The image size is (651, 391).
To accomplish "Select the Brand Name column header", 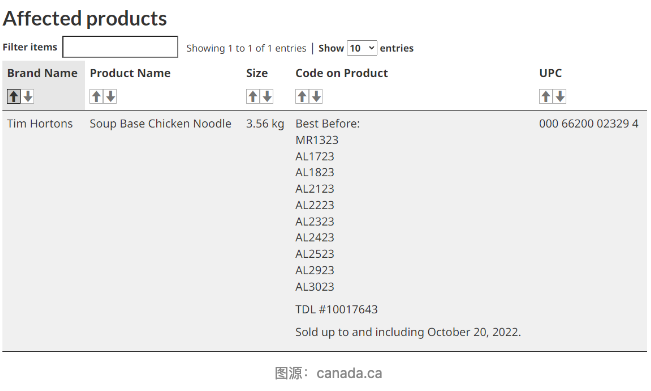I will [42, 73].
